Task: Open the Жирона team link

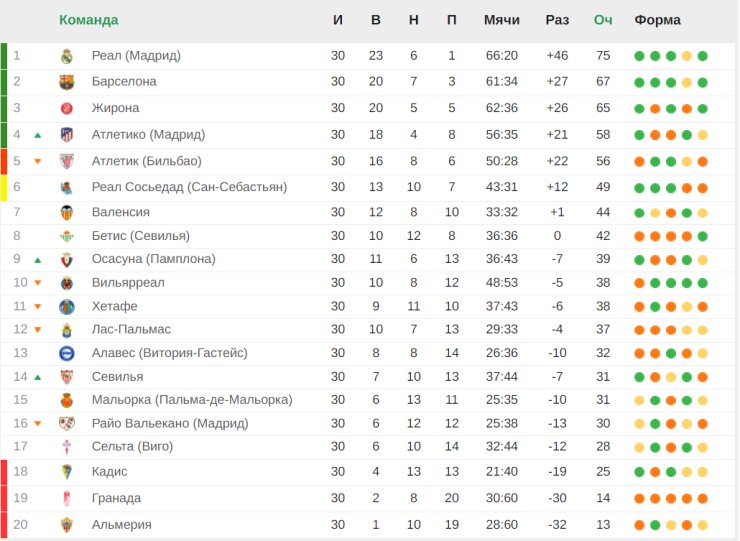Action: tap(116, 108)
